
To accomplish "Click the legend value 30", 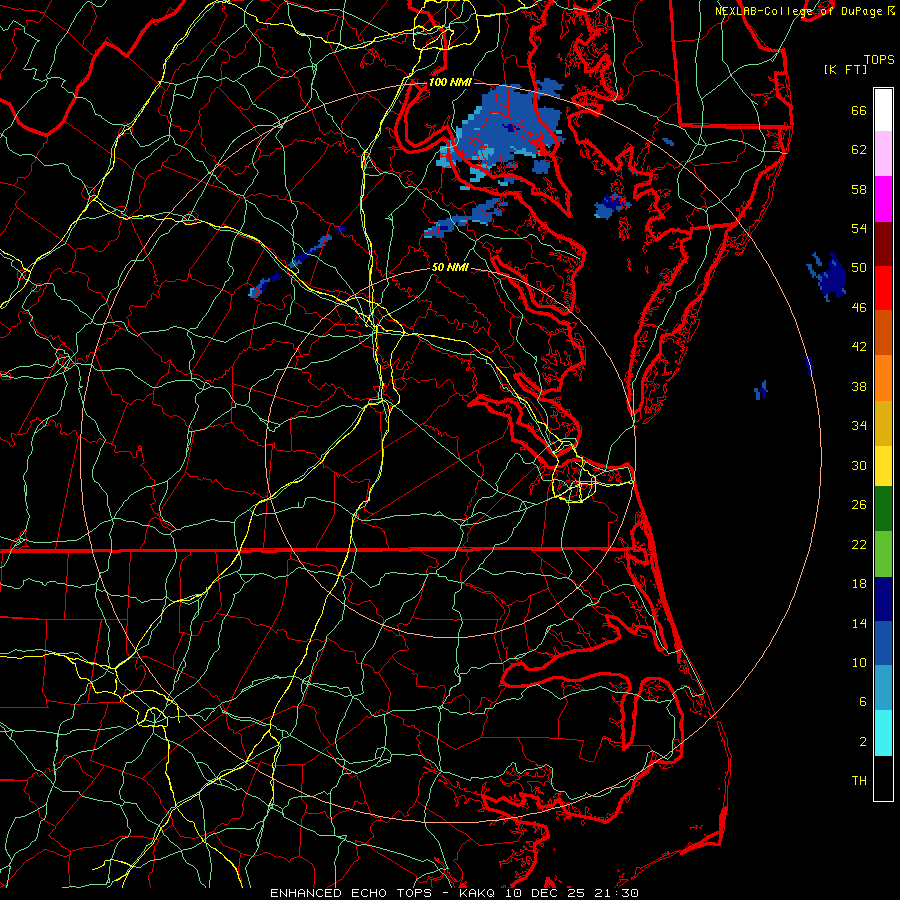I will pyautogui.click(x=859, y=465).
